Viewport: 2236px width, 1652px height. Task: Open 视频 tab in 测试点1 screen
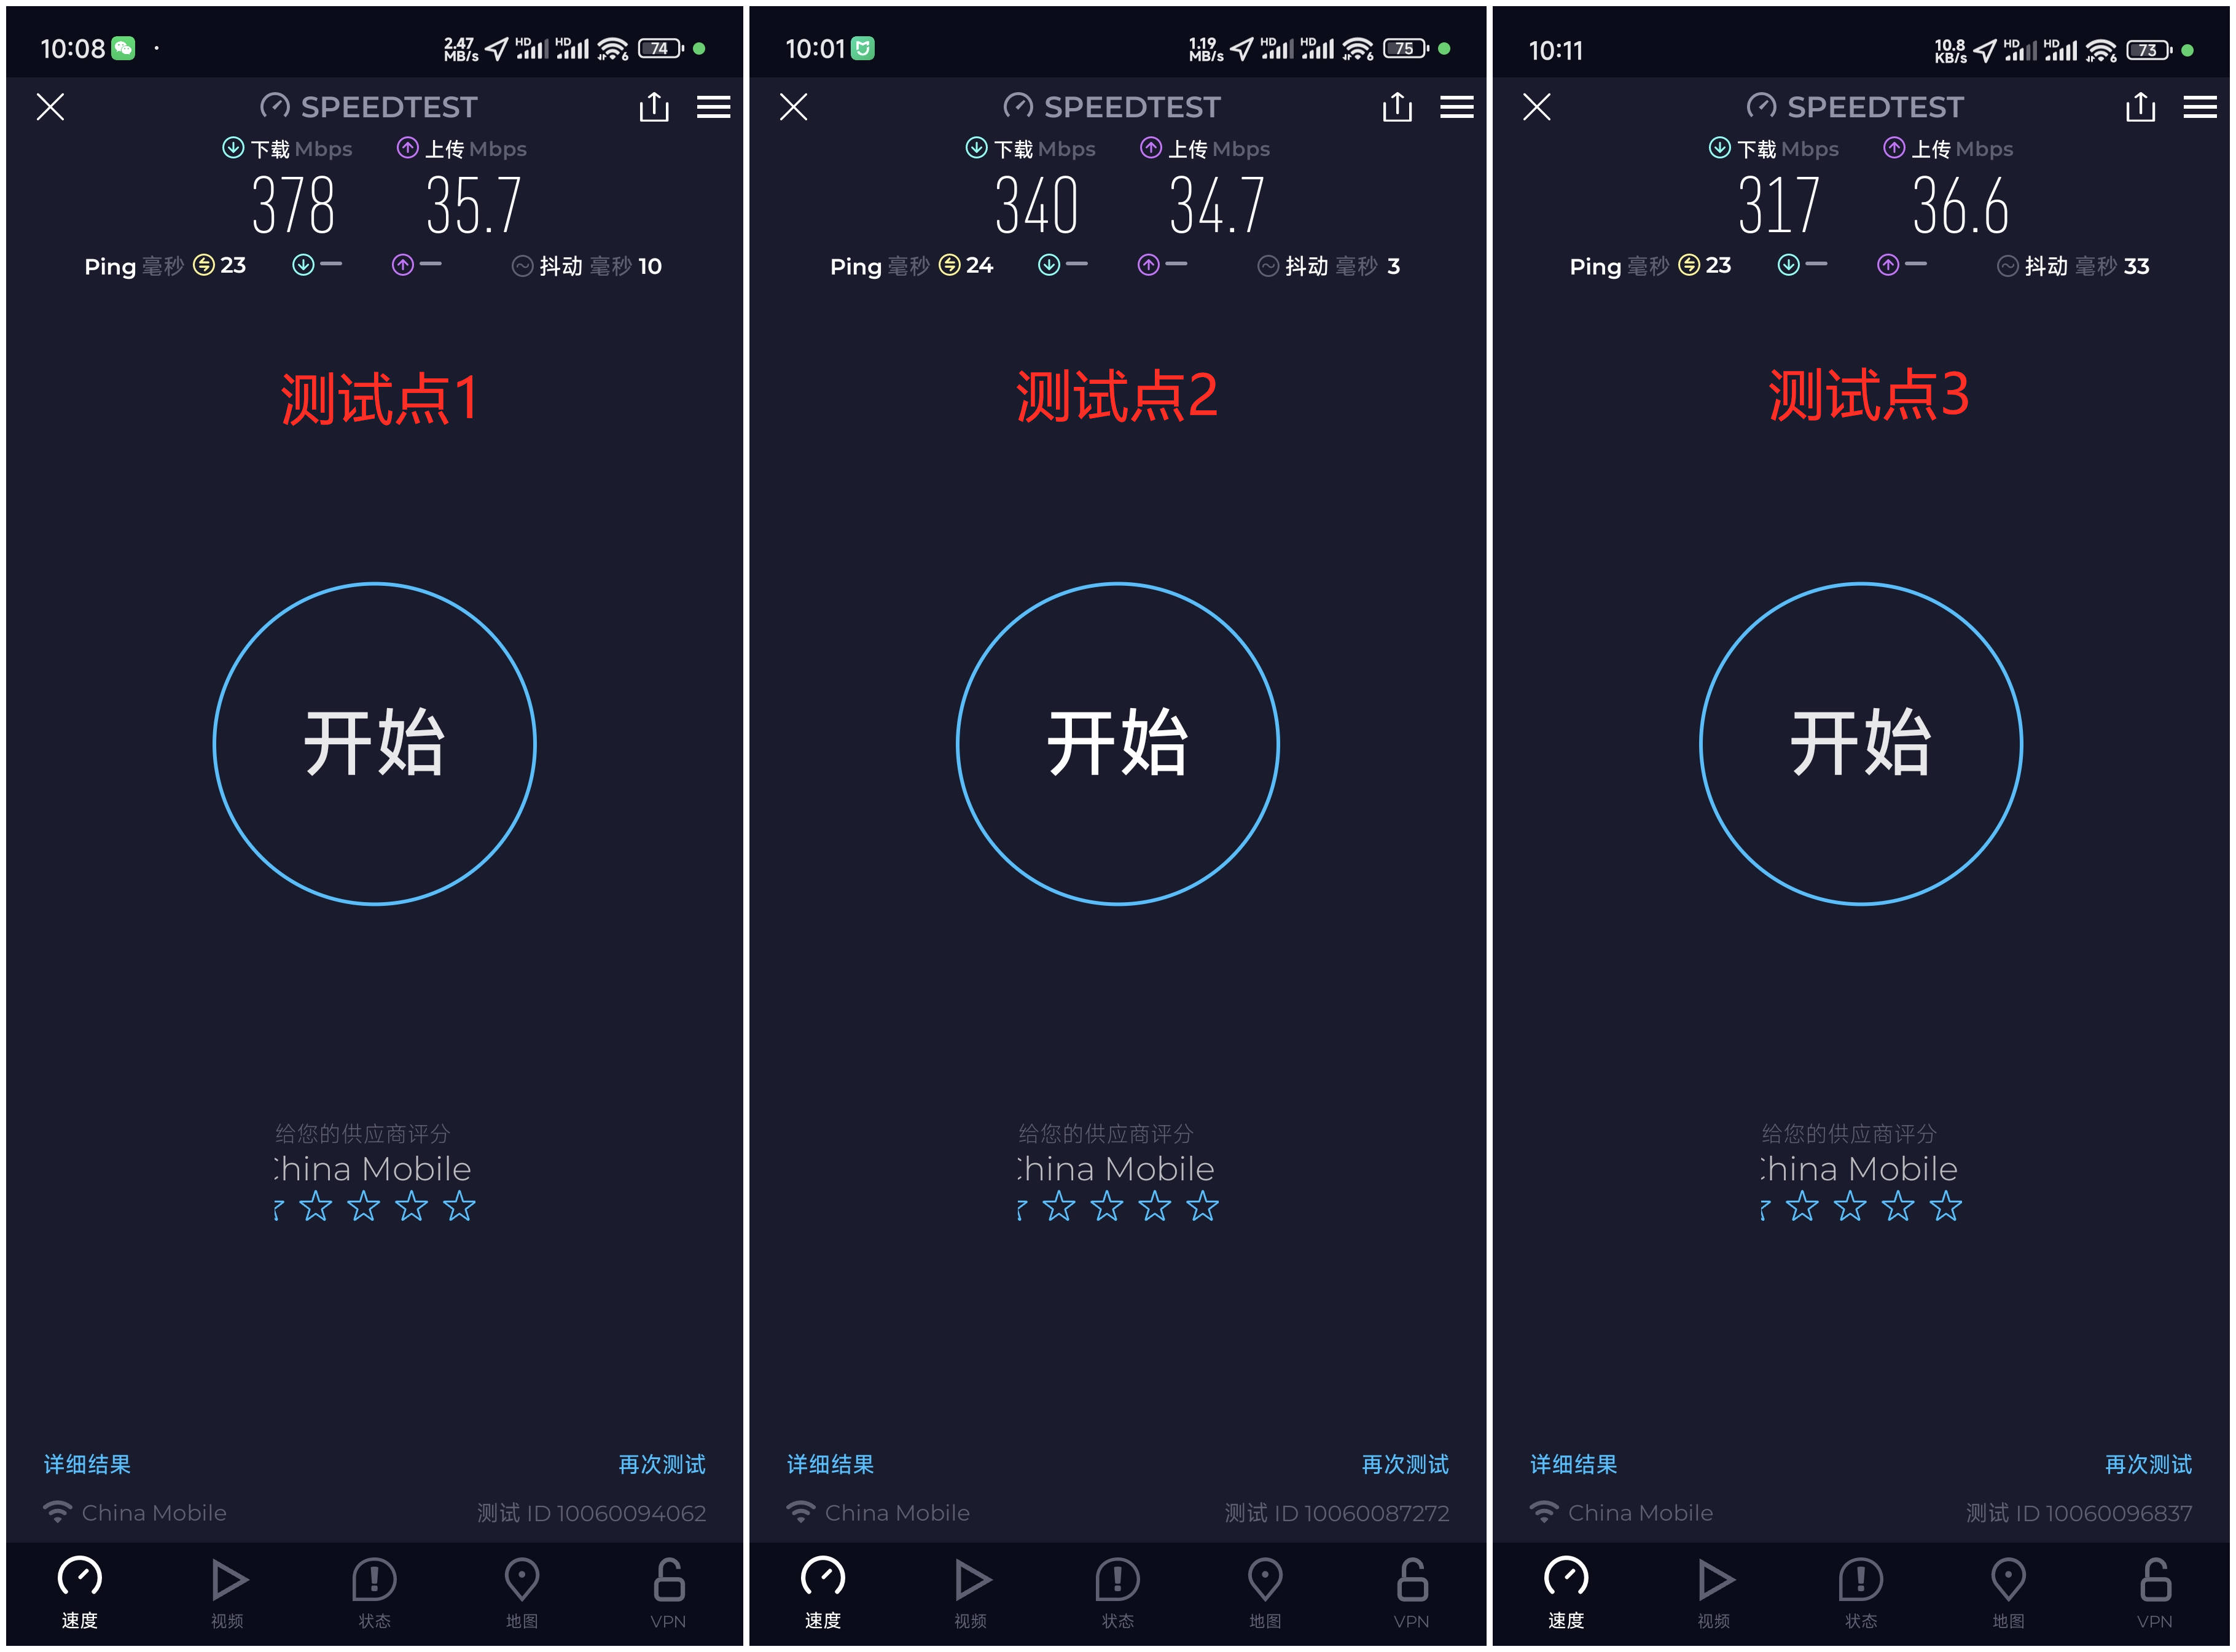pyautogui.click(x=228, y=1593)
